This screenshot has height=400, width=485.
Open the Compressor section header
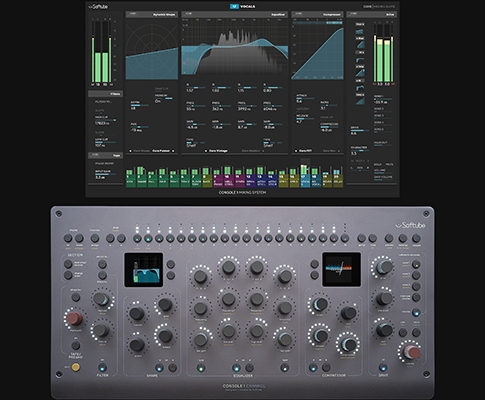(317, 14)
